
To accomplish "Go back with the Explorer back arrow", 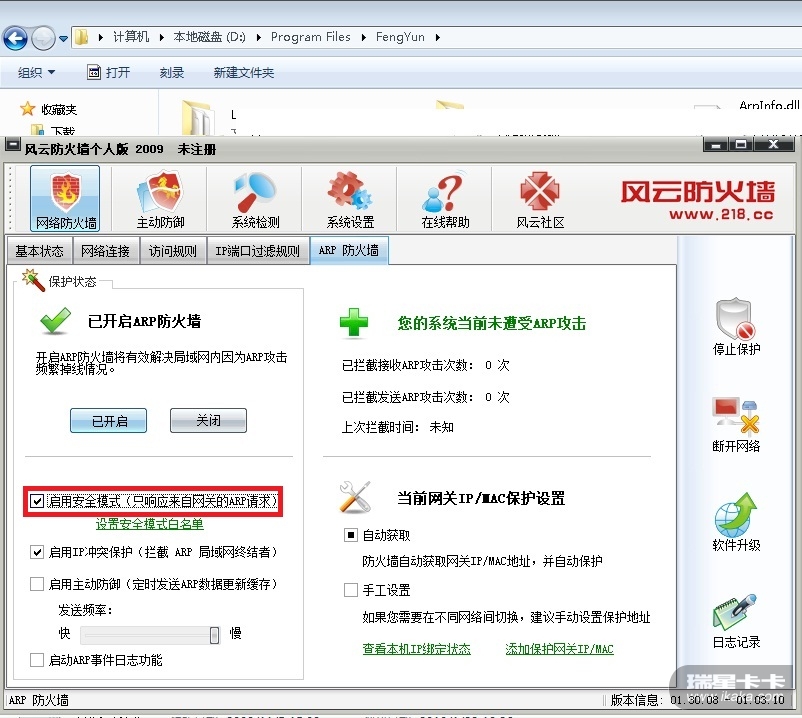I will [15, 38].
